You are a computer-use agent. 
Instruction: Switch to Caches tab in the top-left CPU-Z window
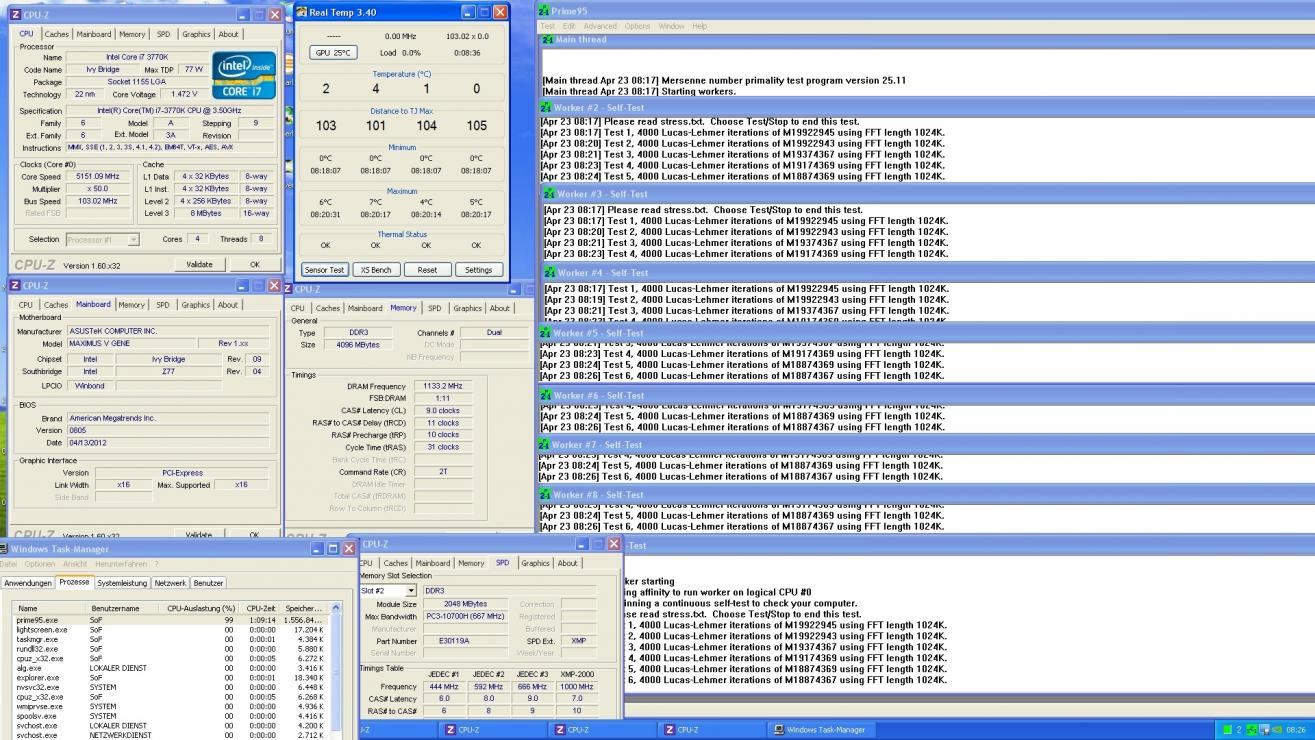tap(57, 34)
